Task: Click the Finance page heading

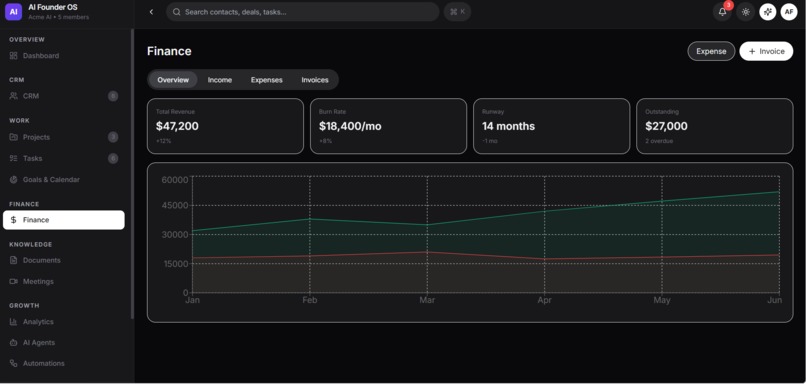Action: [169, 51]
